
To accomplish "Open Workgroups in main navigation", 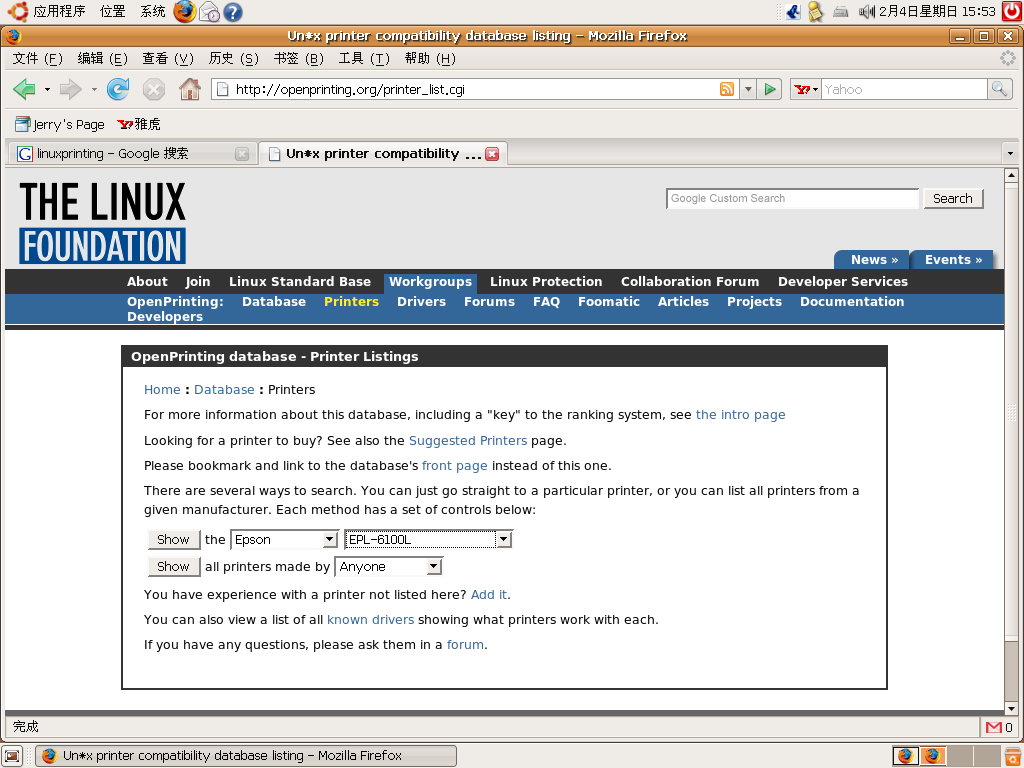I will (x=430, y=282).
